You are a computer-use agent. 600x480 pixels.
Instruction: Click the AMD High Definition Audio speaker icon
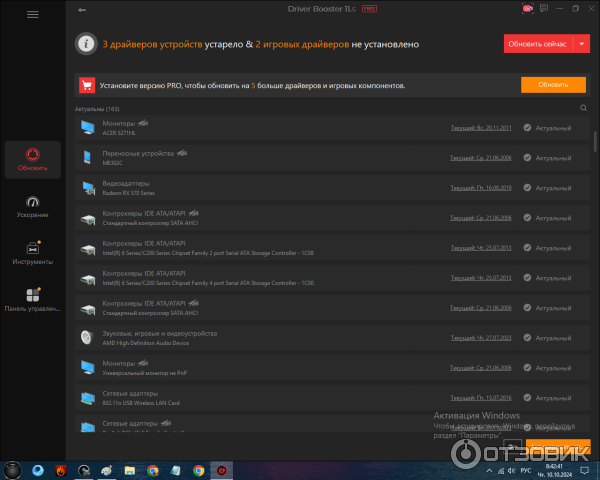pos(87,337)
